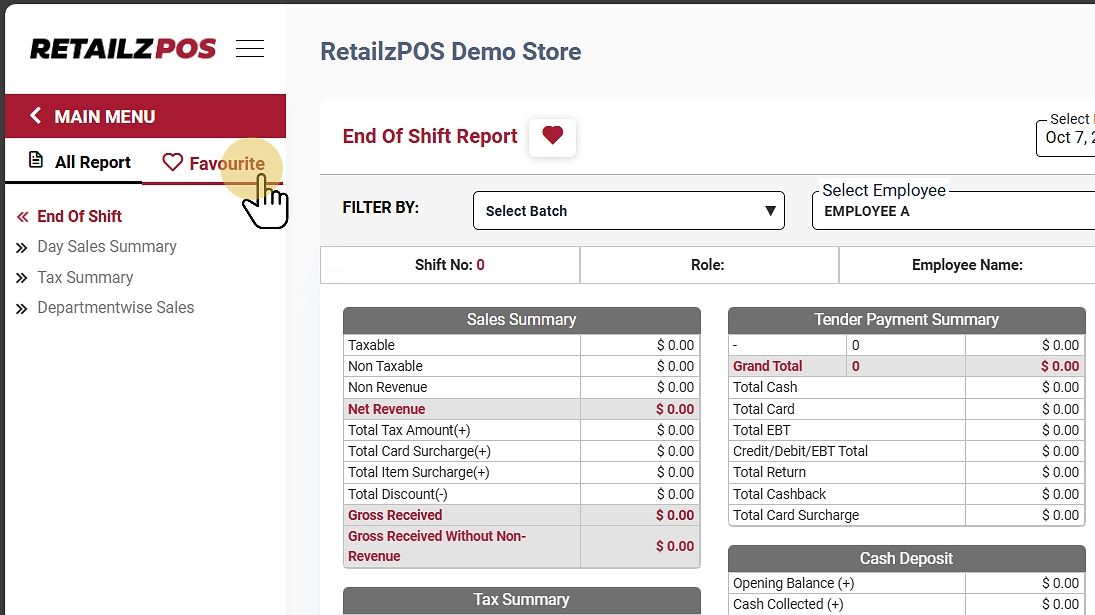This screenshot has height=615, width=1095.
Task: Open the Day Sales Summary report
Action: [x=106, y=247]
